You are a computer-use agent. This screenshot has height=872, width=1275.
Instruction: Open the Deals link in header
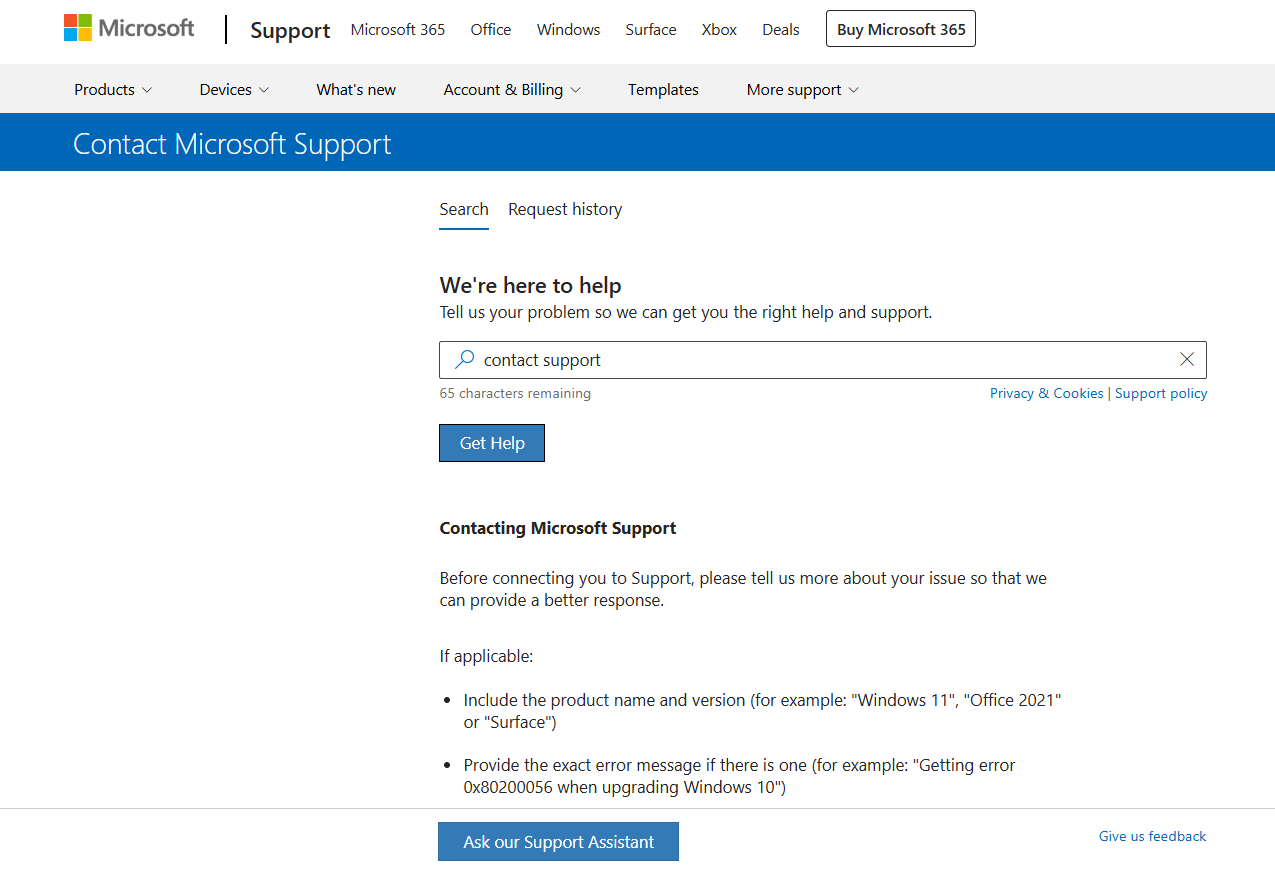pyautogui.click(x=781, y=30)
